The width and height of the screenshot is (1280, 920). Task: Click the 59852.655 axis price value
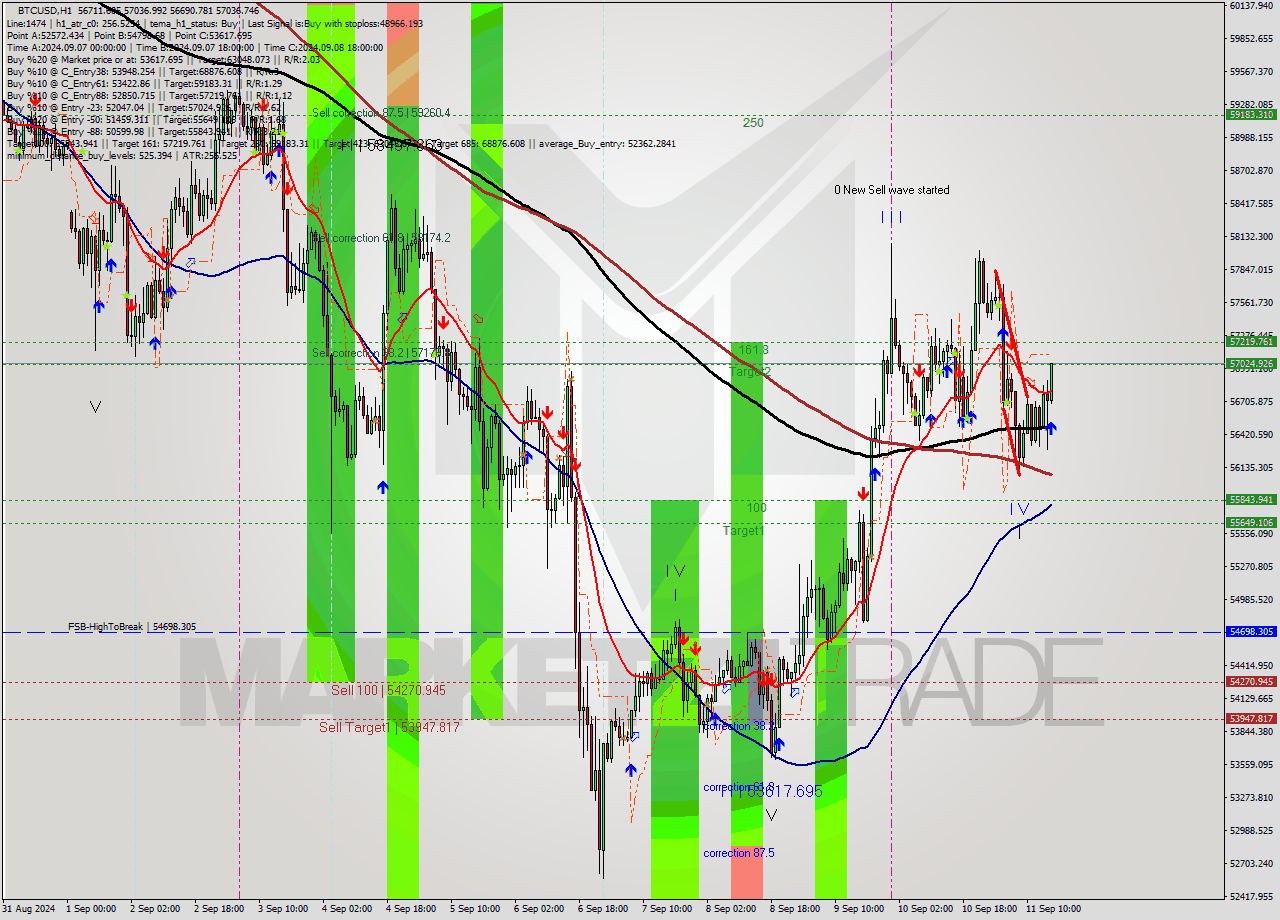click(x=1250, y=38)
